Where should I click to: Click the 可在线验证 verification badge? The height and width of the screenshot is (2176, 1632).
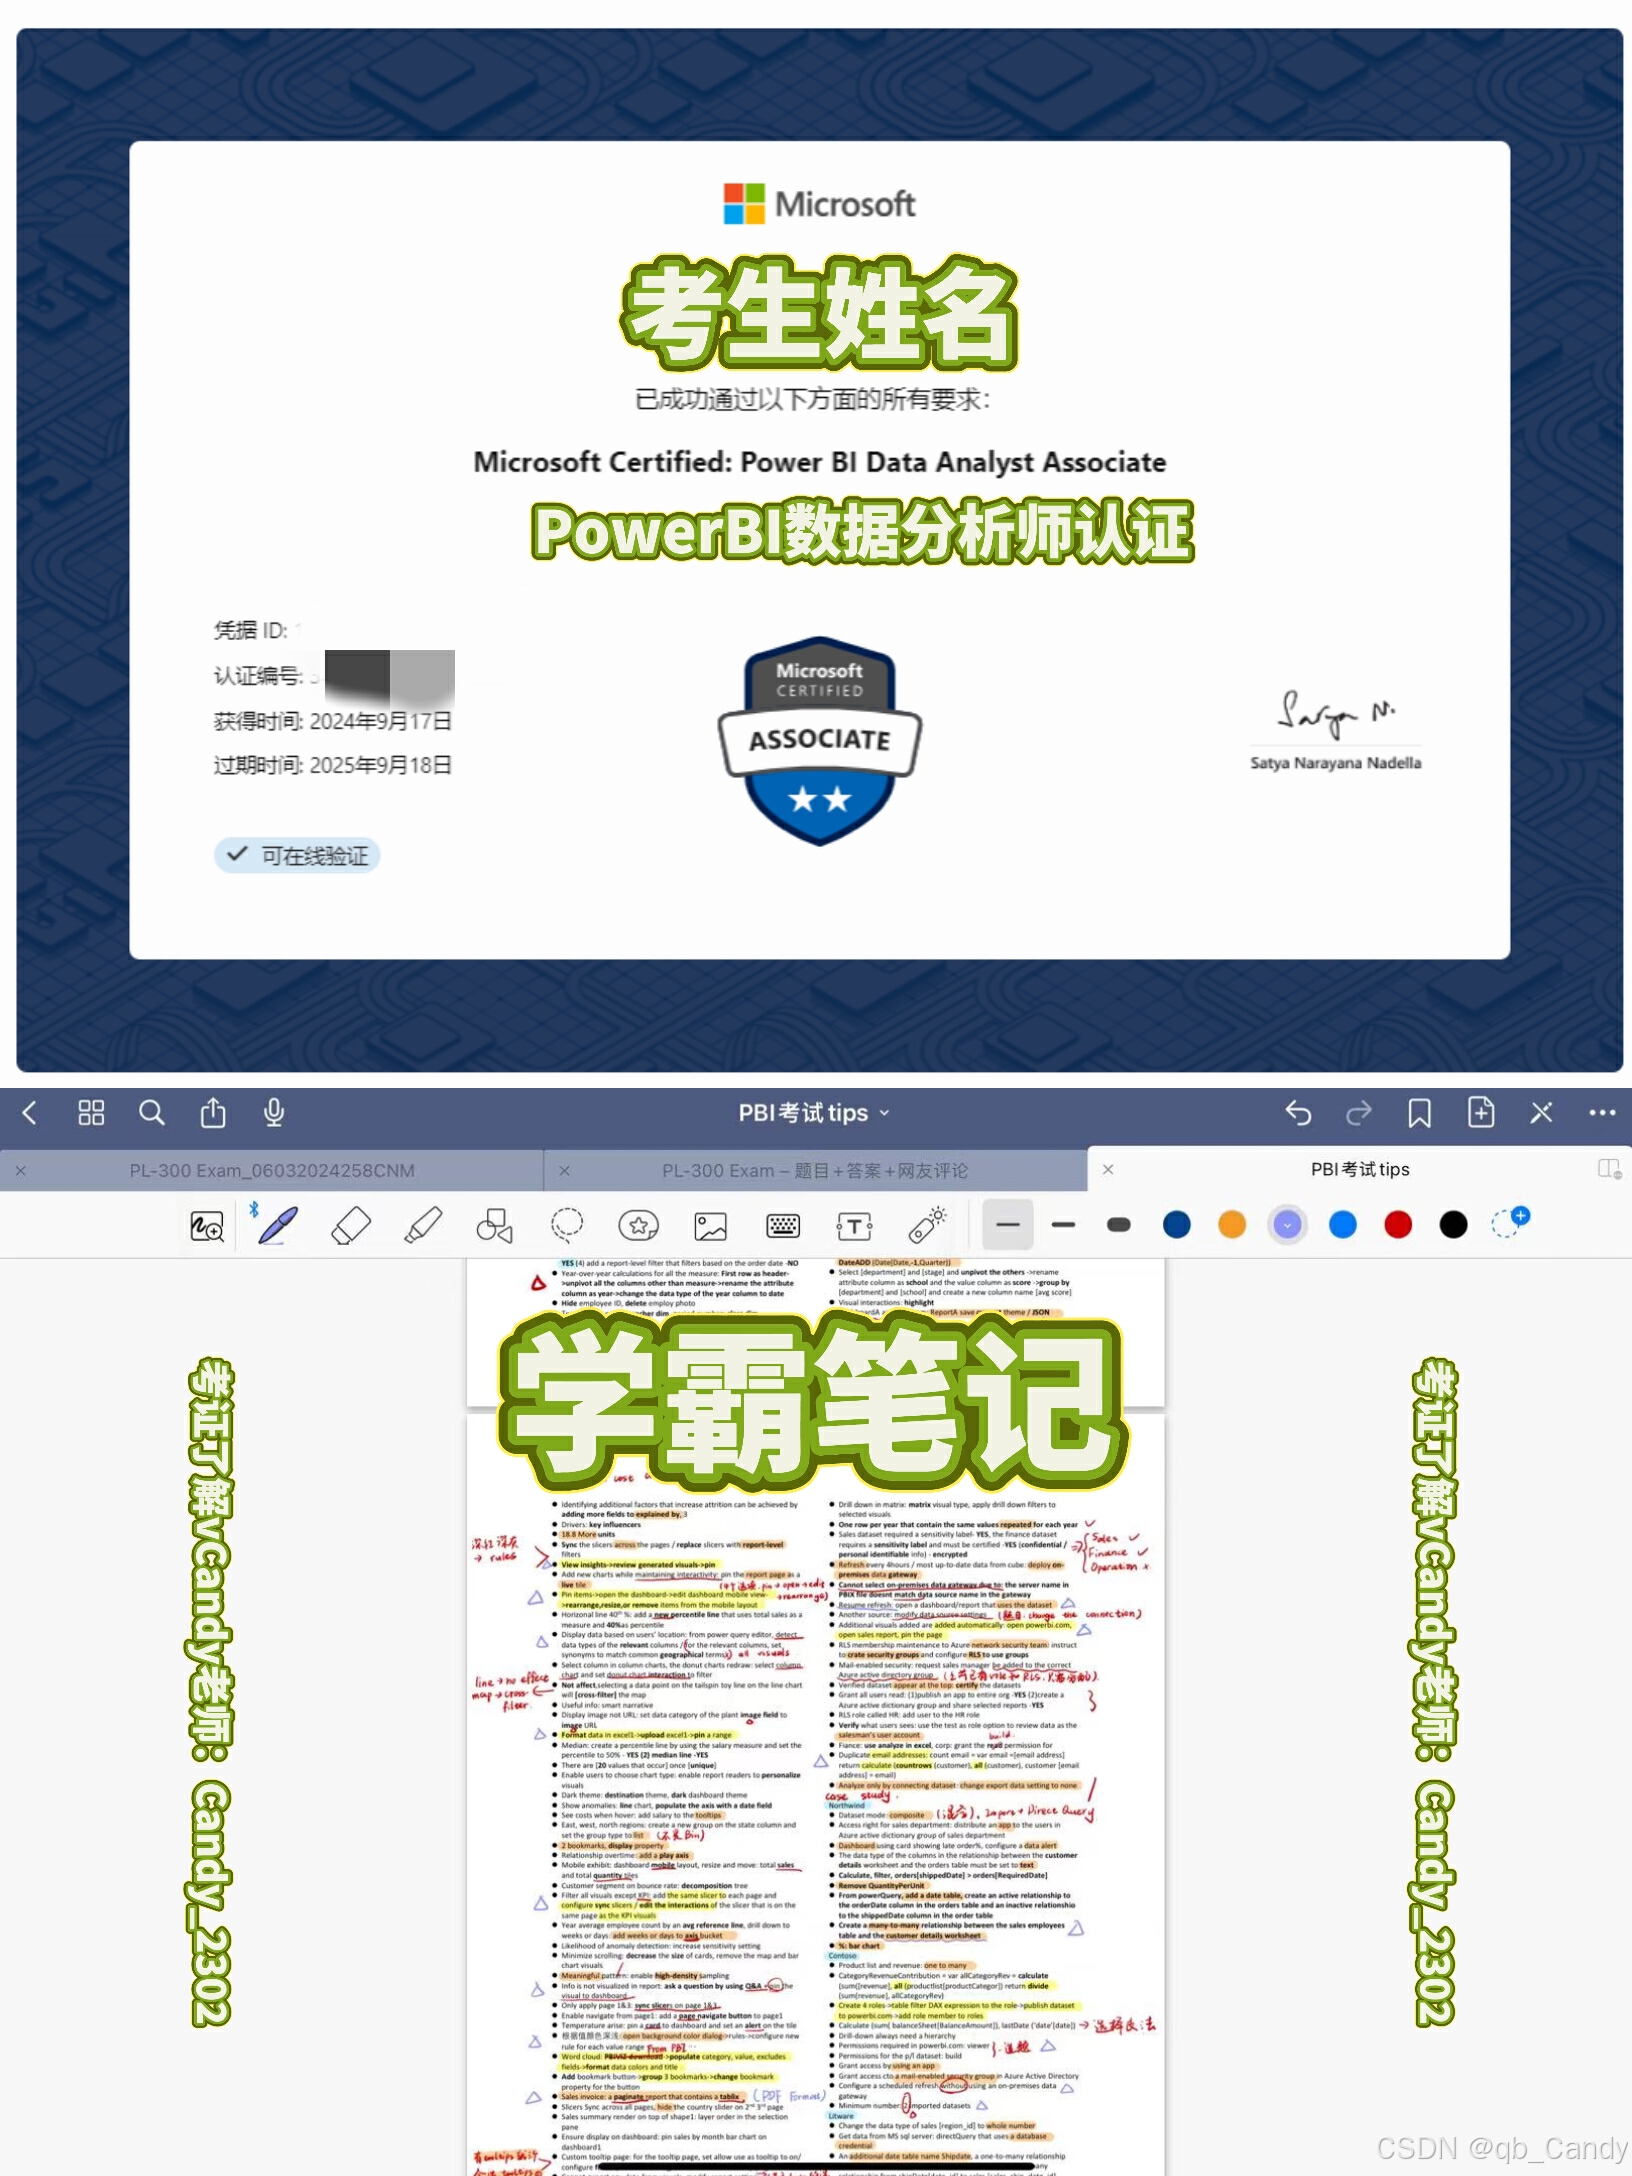pyautogui.click(x=297, y=855)
